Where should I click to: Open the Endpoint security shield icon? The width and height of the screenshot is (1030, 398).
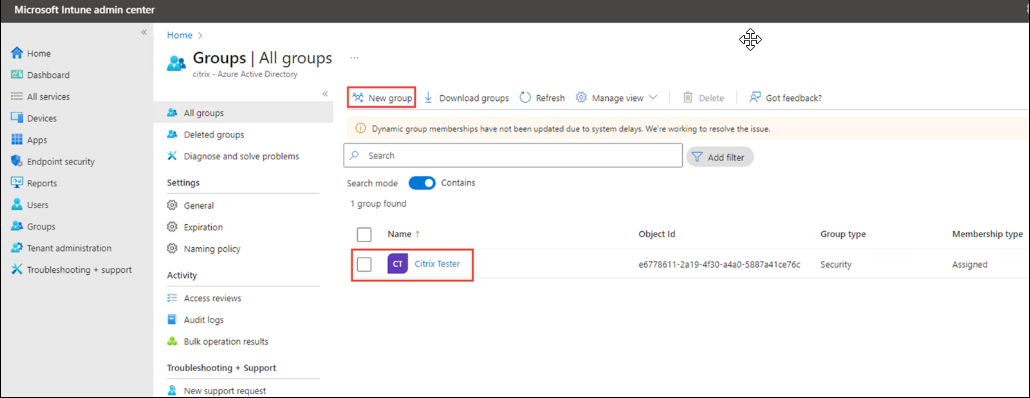[17, 162]
